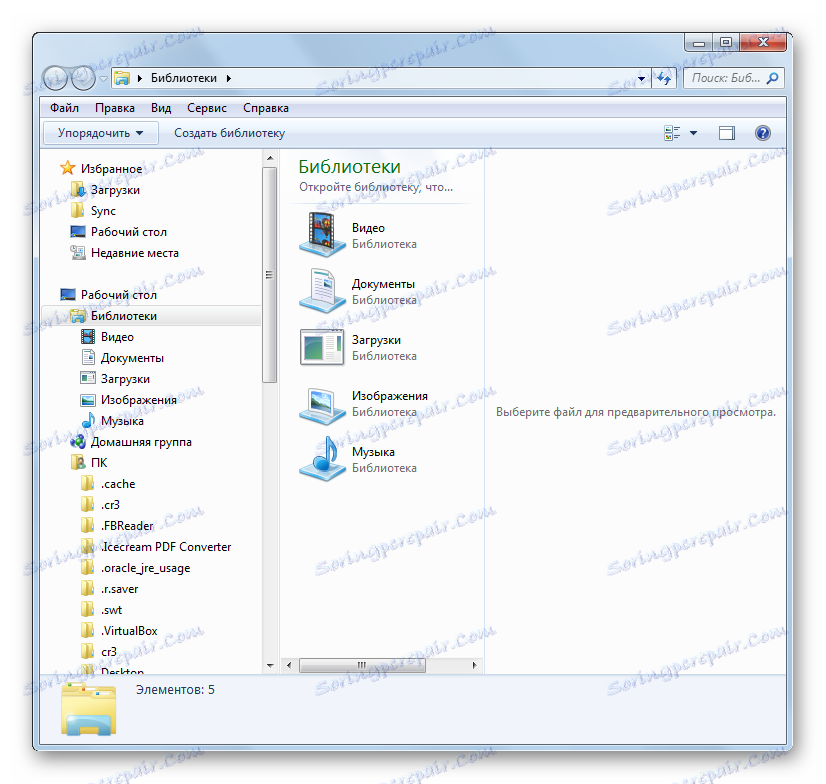
Task: Select the Домашняя группа icon in sidebar
Action: coord(78,441)
